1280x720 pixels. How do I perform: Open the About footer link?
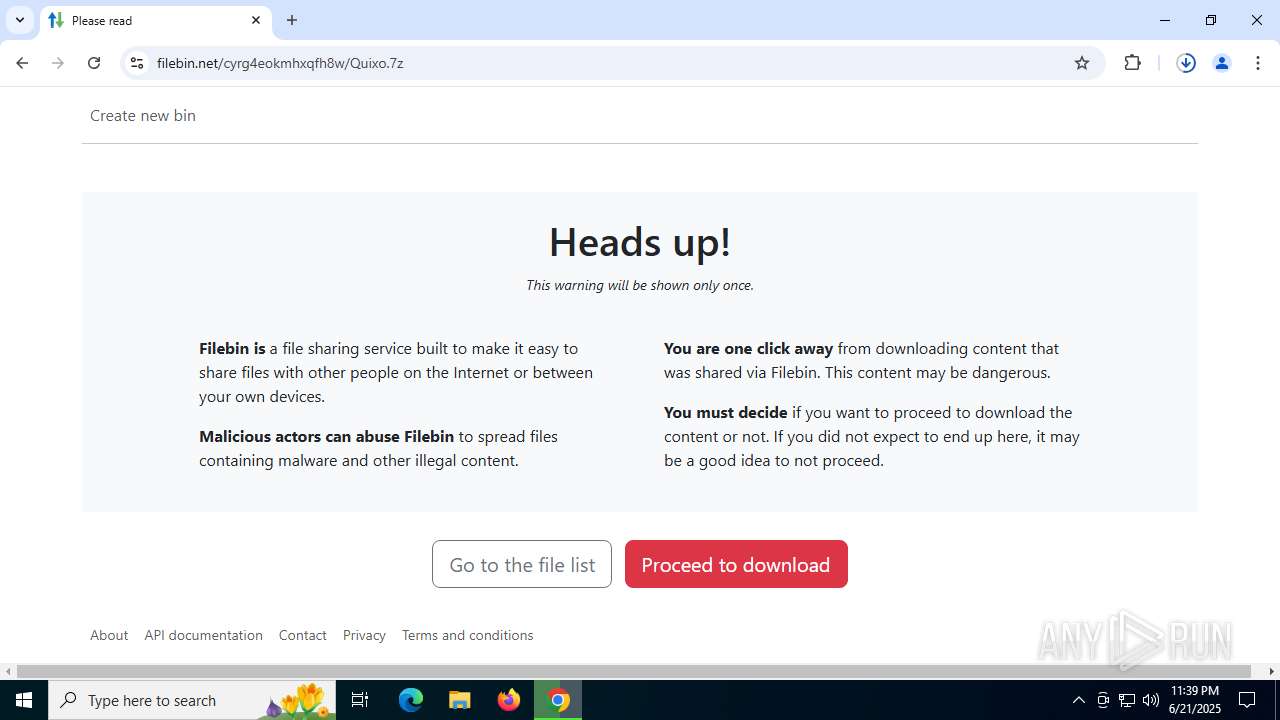[x=109, y=635]
